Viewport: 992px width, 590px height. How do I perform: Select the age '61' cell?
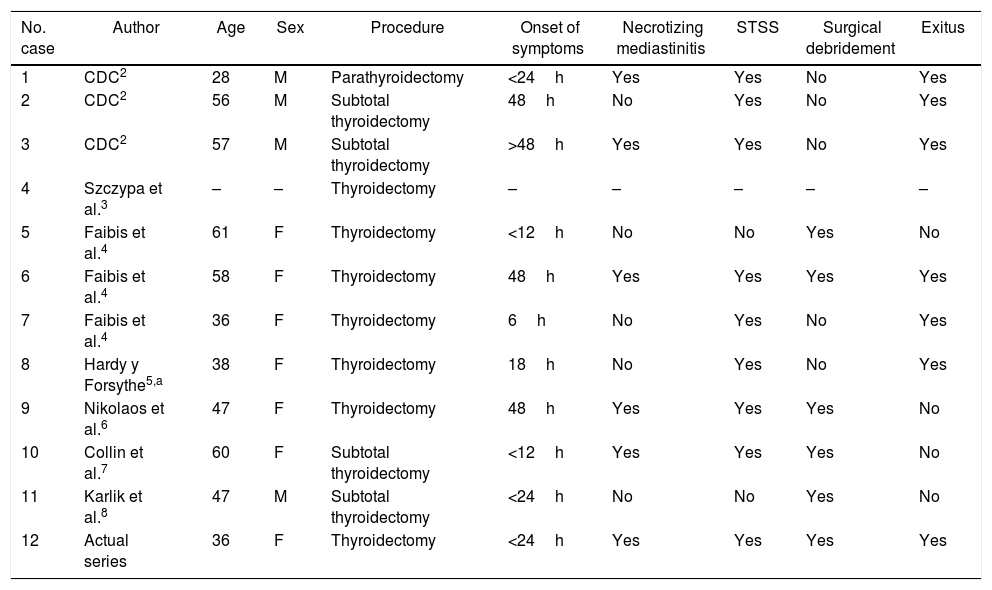(x=221, y=233)
